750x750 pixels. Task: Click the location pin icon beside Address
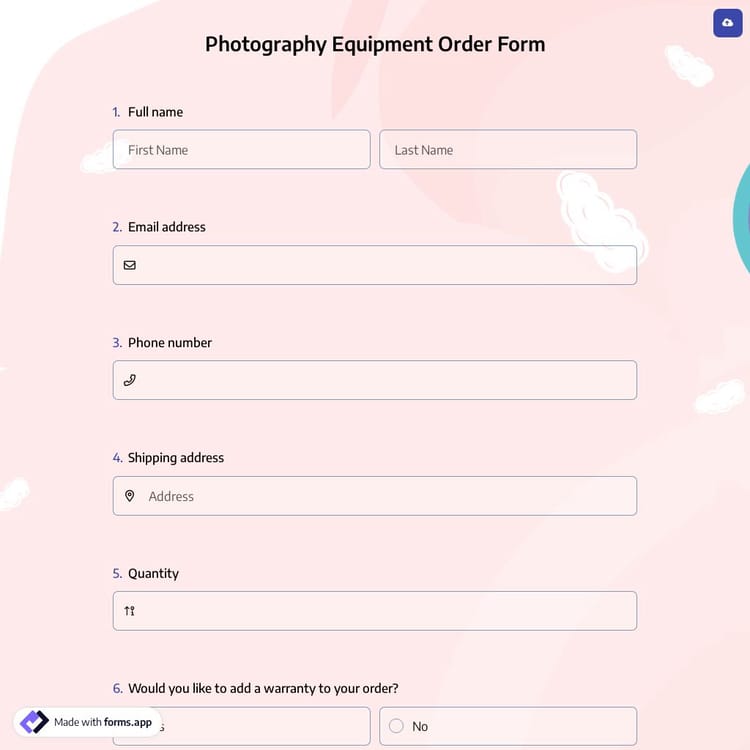[x=130, y=496]
